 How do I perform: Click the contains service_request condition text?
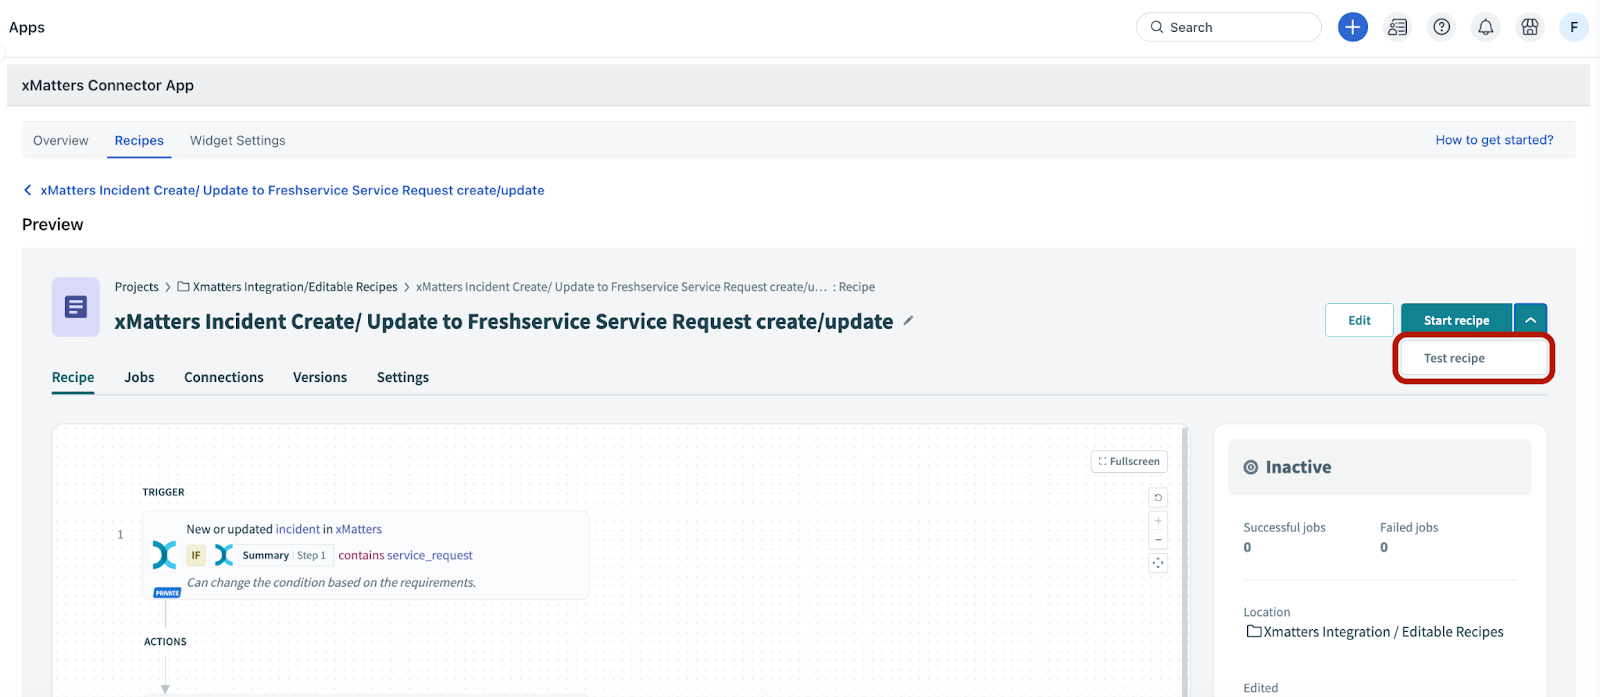pyautogui.click(x=405, y=555)
